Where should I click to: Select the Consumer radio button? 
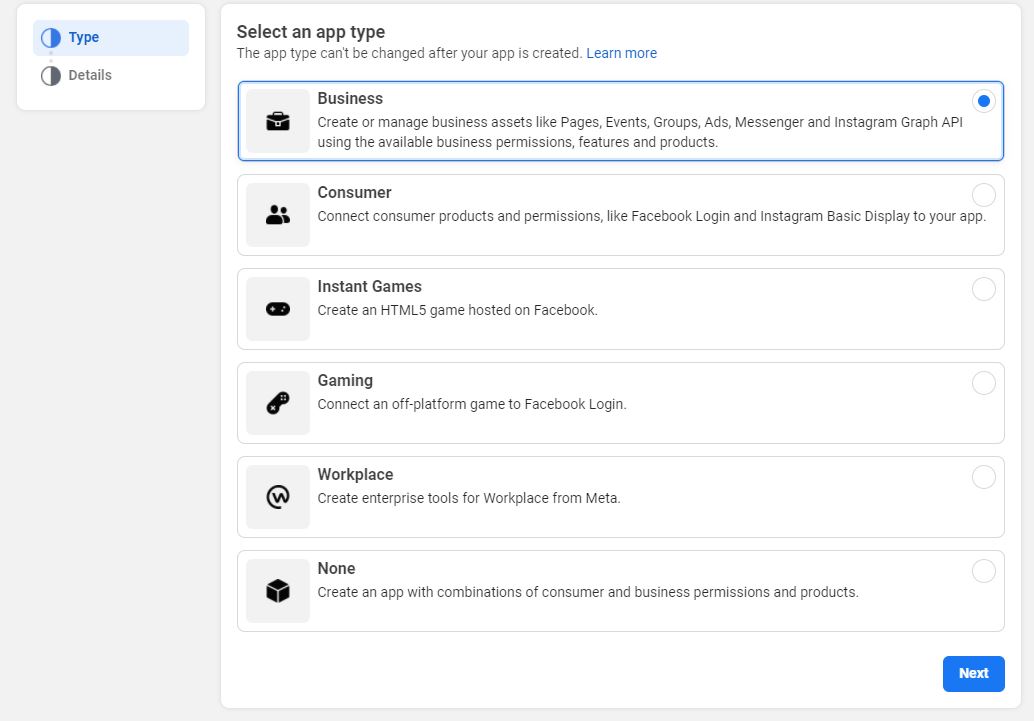(984, 195)
